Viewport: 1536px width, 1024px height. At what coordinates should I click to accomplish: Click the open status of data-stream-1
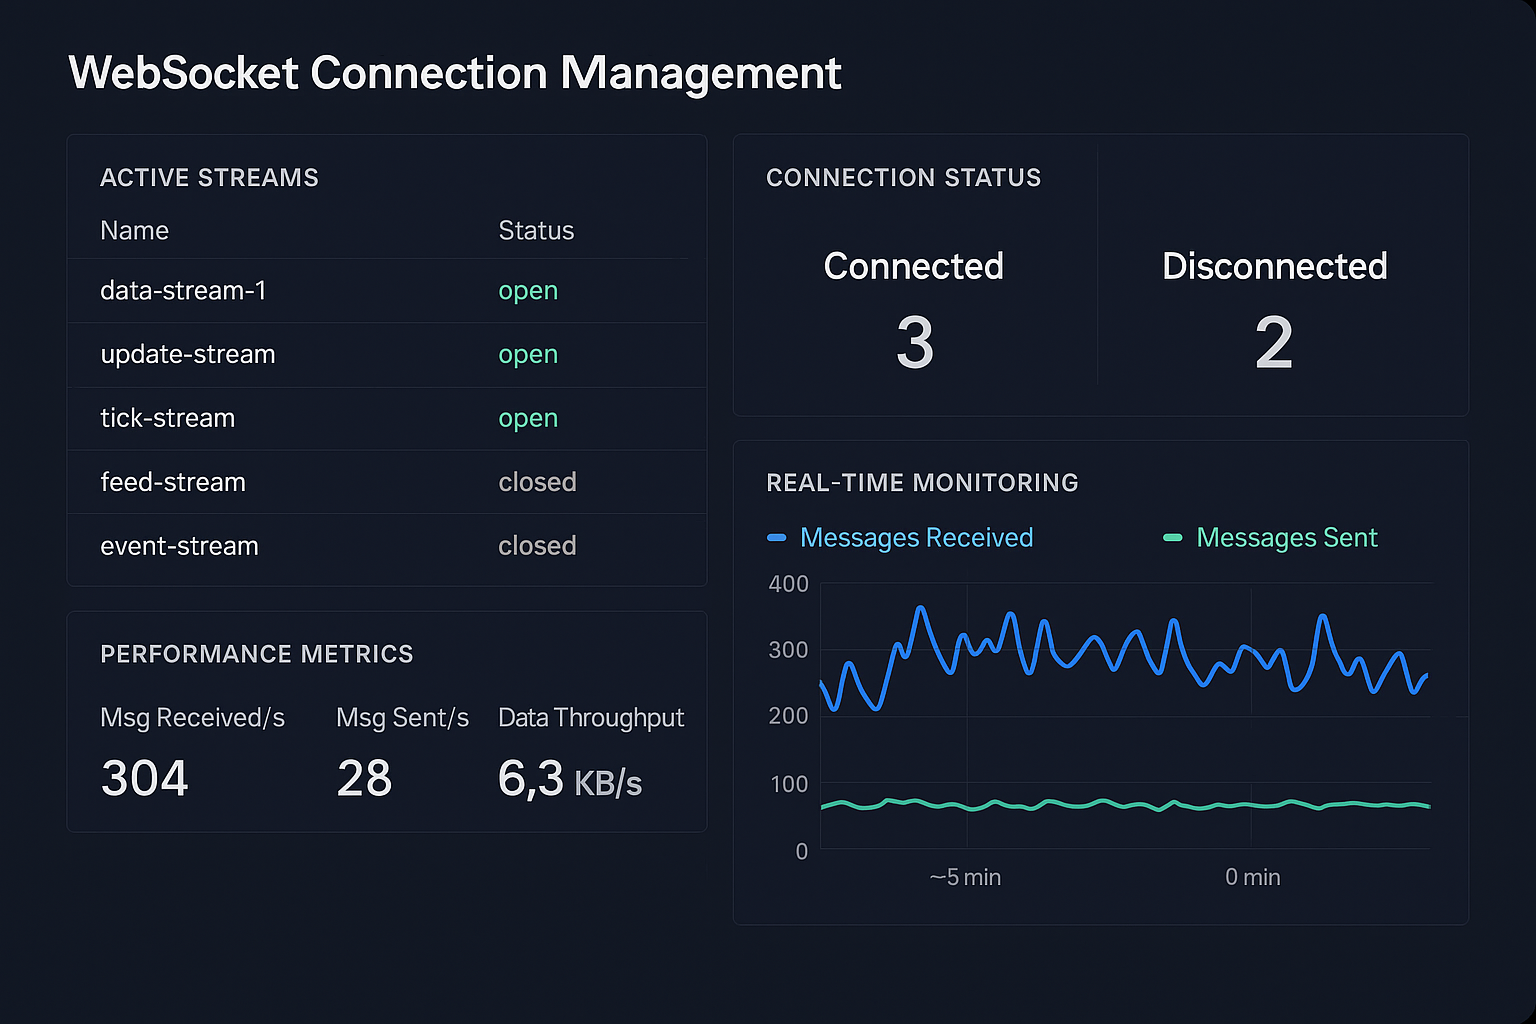528,292
